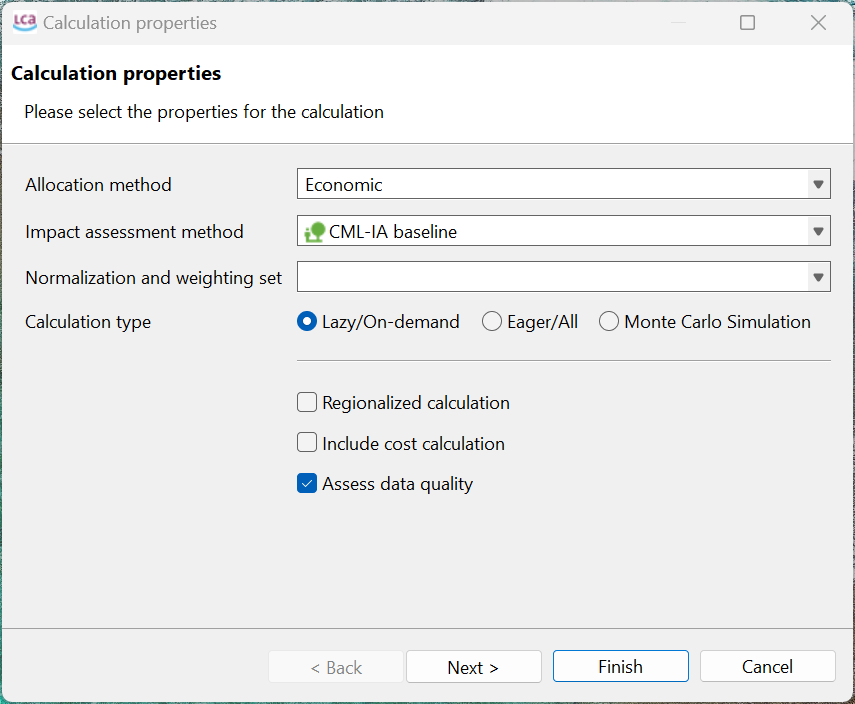Click the openLCA logo in title bar
855x704 pixels.
tap(24, 22)
